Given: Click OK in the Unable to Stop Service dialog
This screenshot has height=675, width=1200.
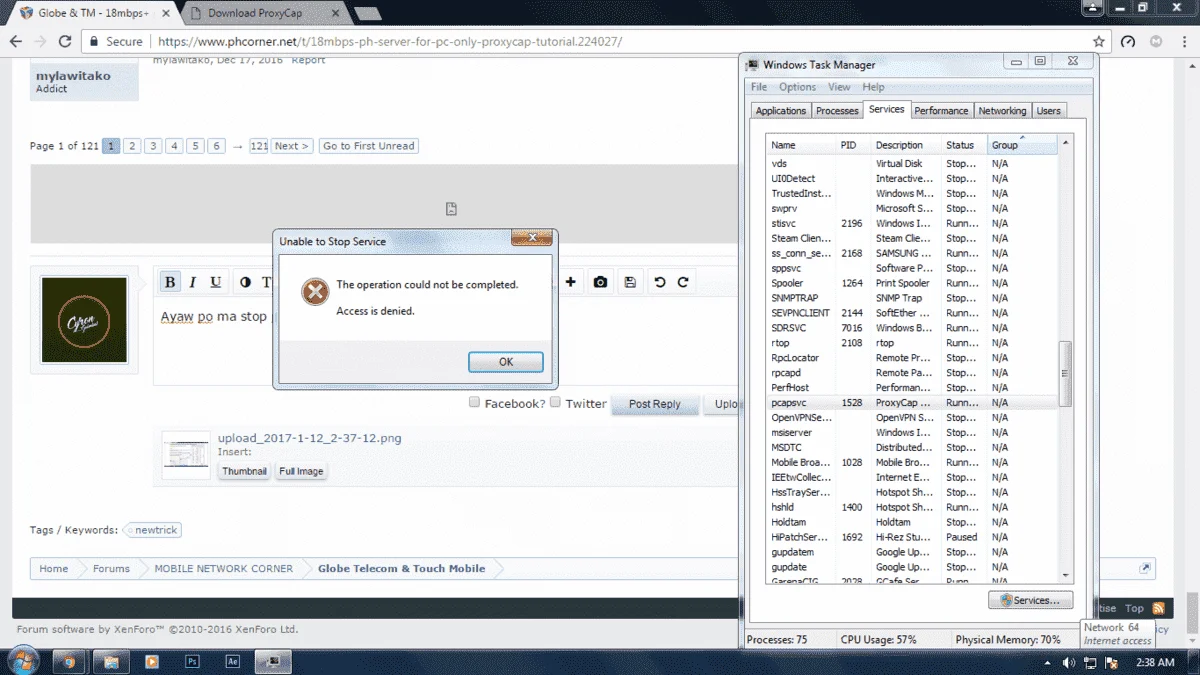Looking at the screenshot, I should click(506, 362).
